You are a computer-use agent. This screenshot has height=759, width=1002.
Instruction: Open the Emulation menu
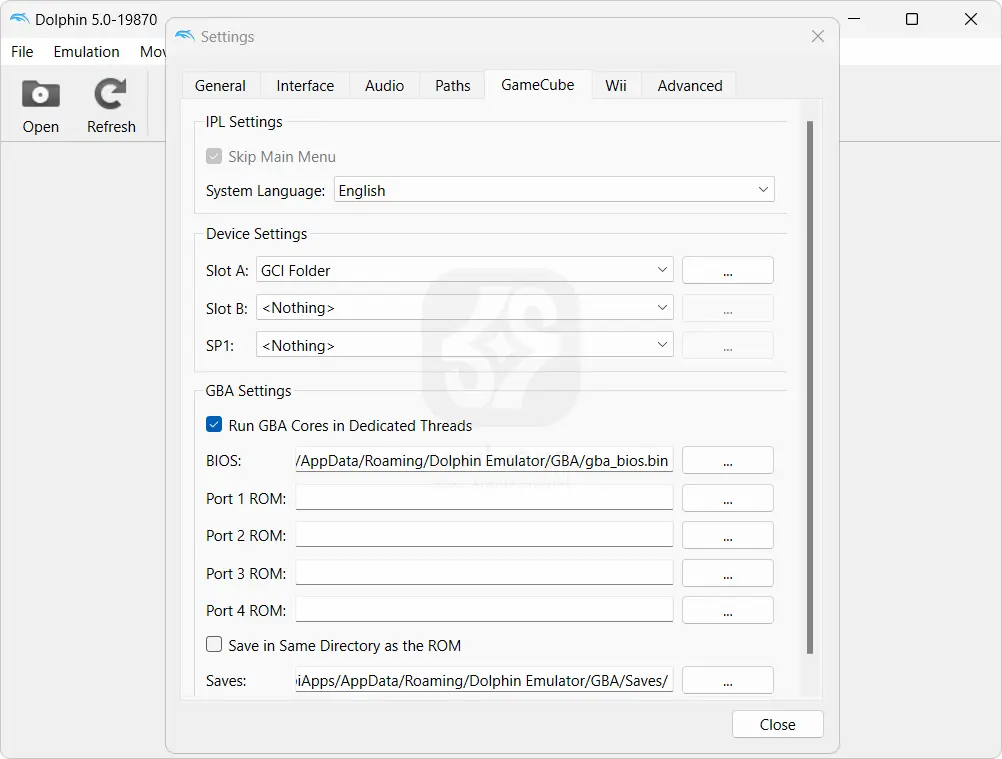click(86, 51)
